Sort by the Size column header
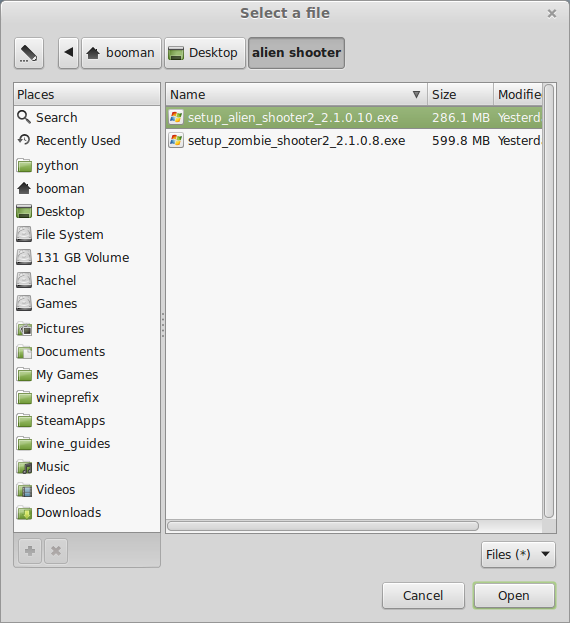Viewport: 570px width, 623px height. tap(460, 95)
